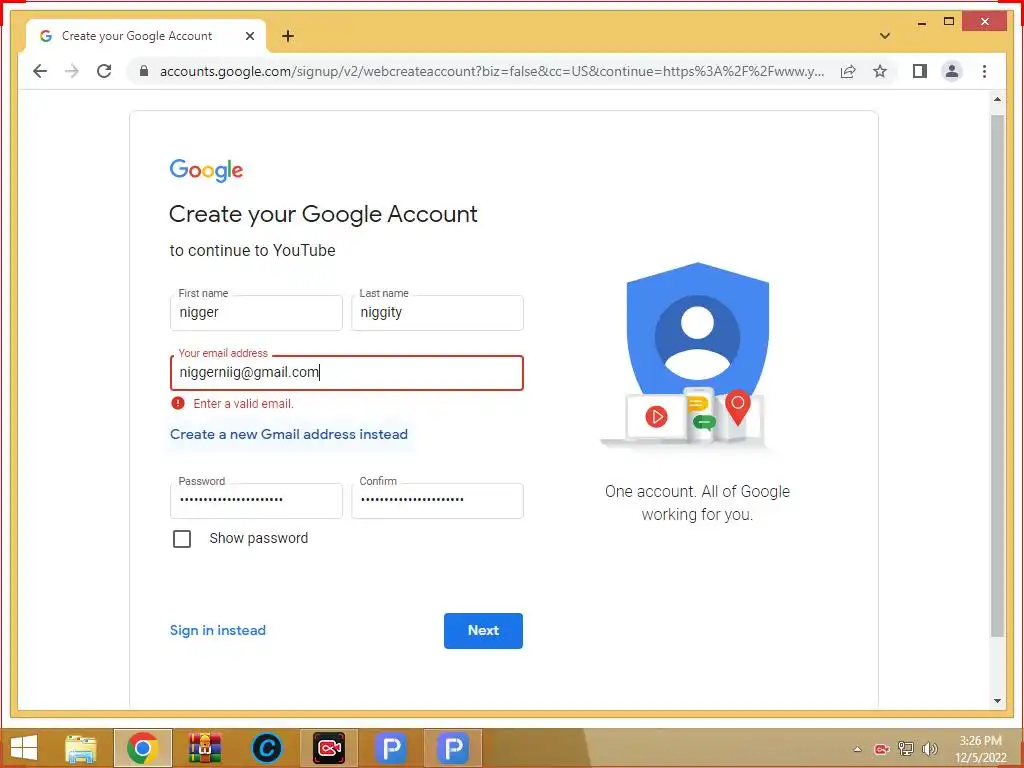1024x768 pixels.
Task: Click the Chrome taskbar icon
Action: [x=142, y=748]
